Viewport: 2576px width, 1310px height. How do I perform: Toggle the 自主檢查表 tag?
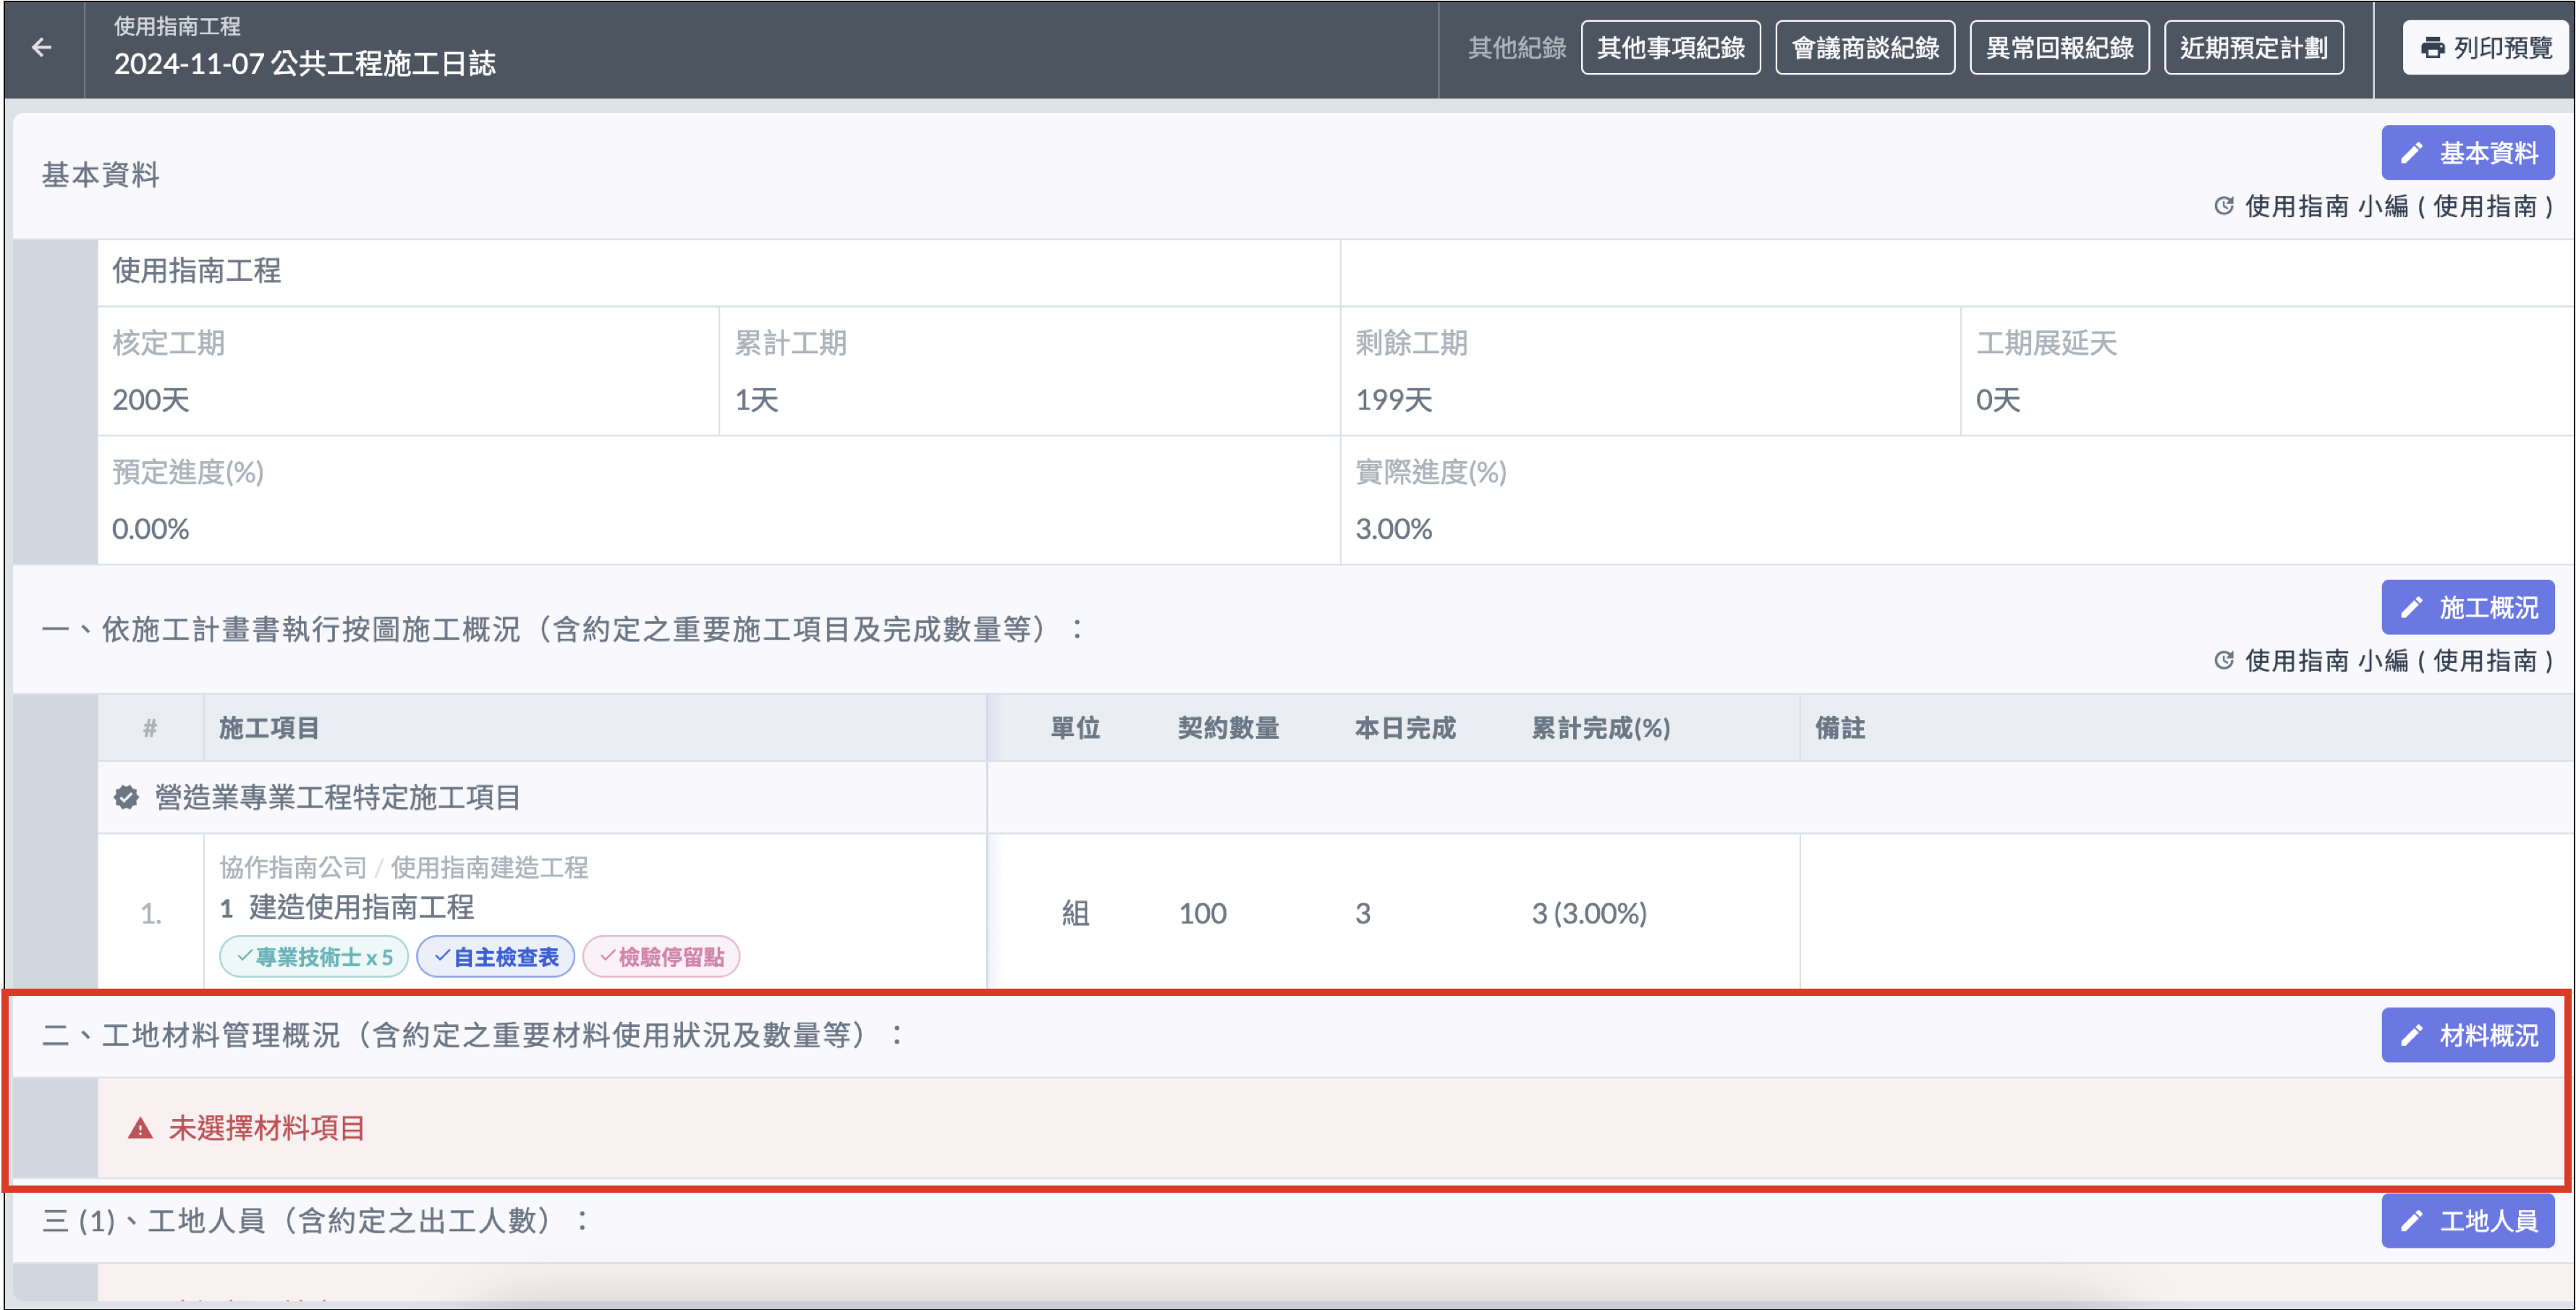496,957
